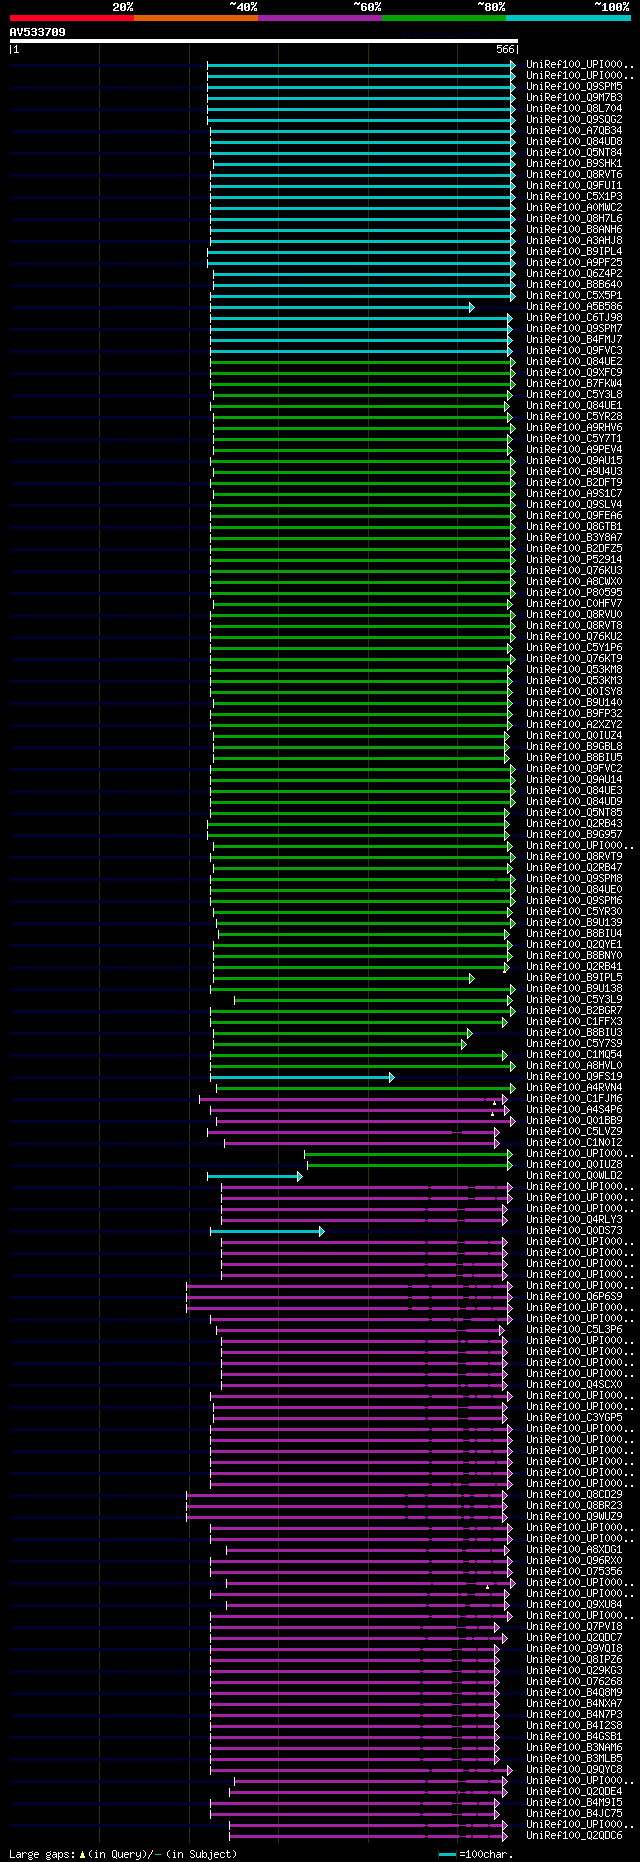Click the red 20% identity legend segment
This screenshot has height=1862, width=640.
coord(71,18)
